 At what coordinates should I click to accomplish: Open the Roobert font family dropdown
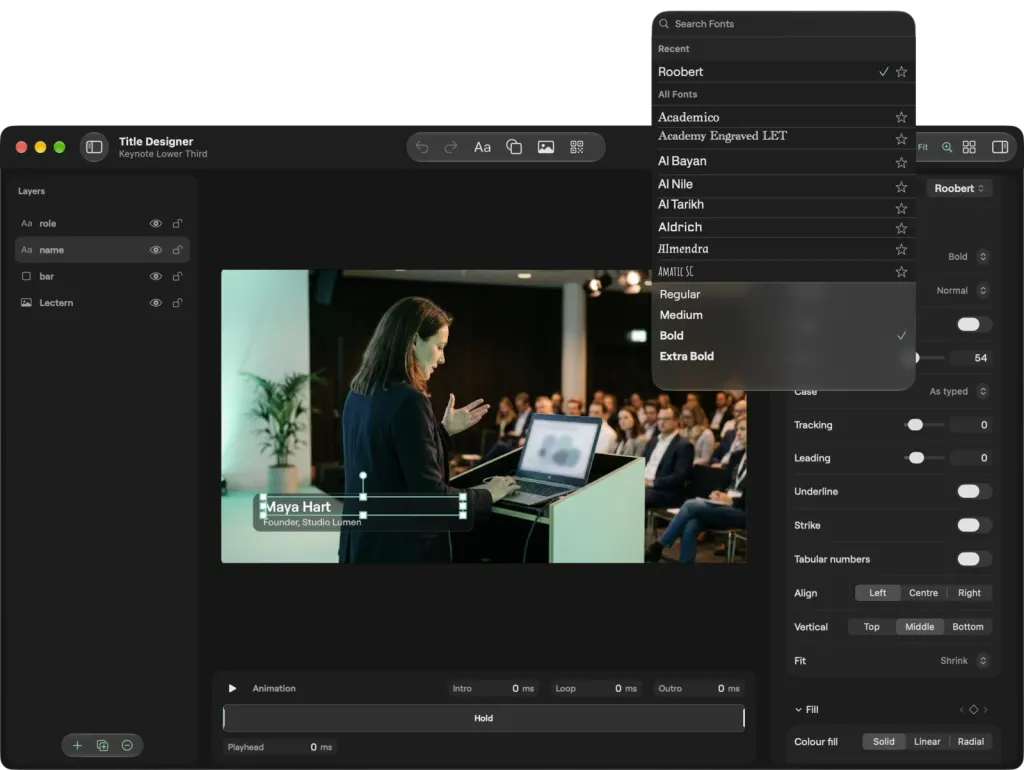click(958, 188)
